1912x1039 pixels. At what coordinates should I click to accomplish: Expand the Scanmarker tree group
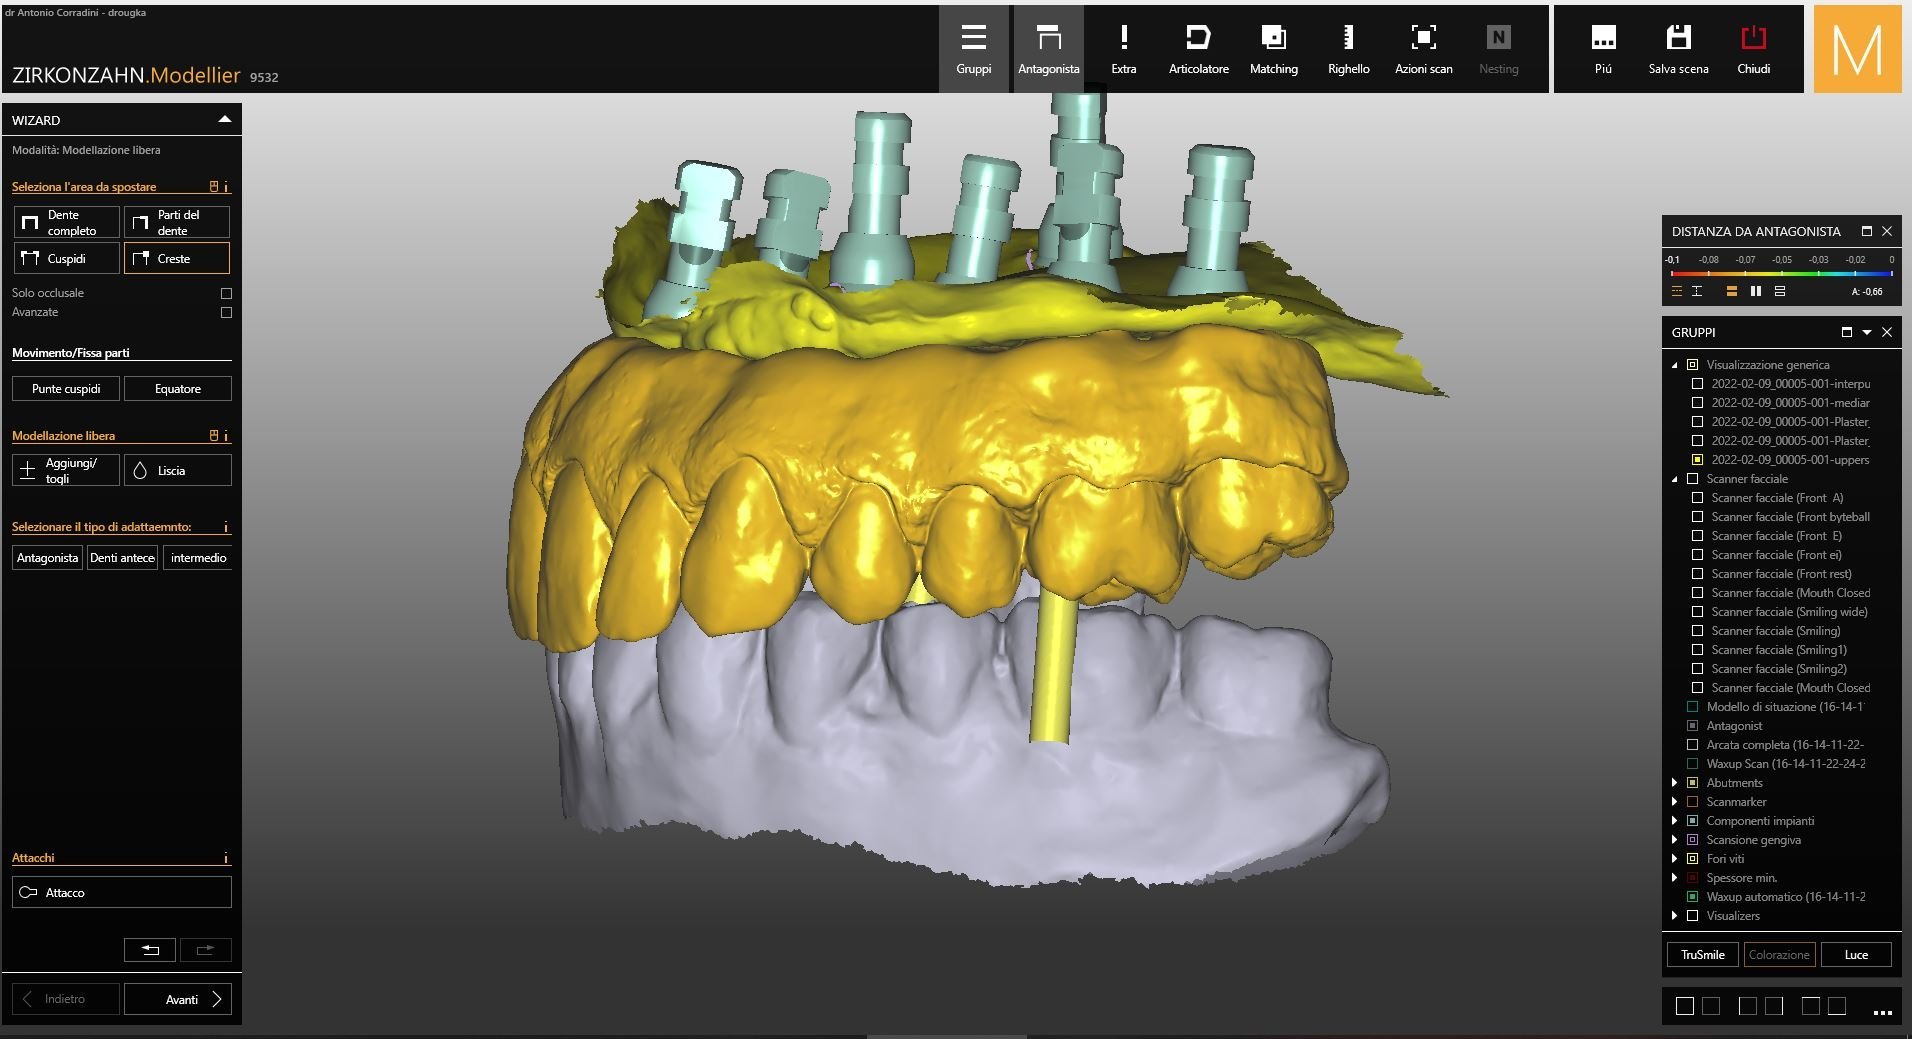click(1674, 802)
